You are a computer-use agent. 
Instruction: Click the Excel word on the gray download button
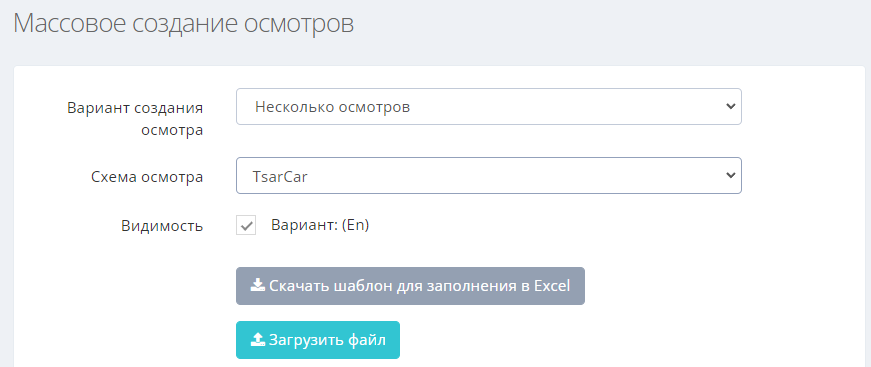(x=552, y=286)
